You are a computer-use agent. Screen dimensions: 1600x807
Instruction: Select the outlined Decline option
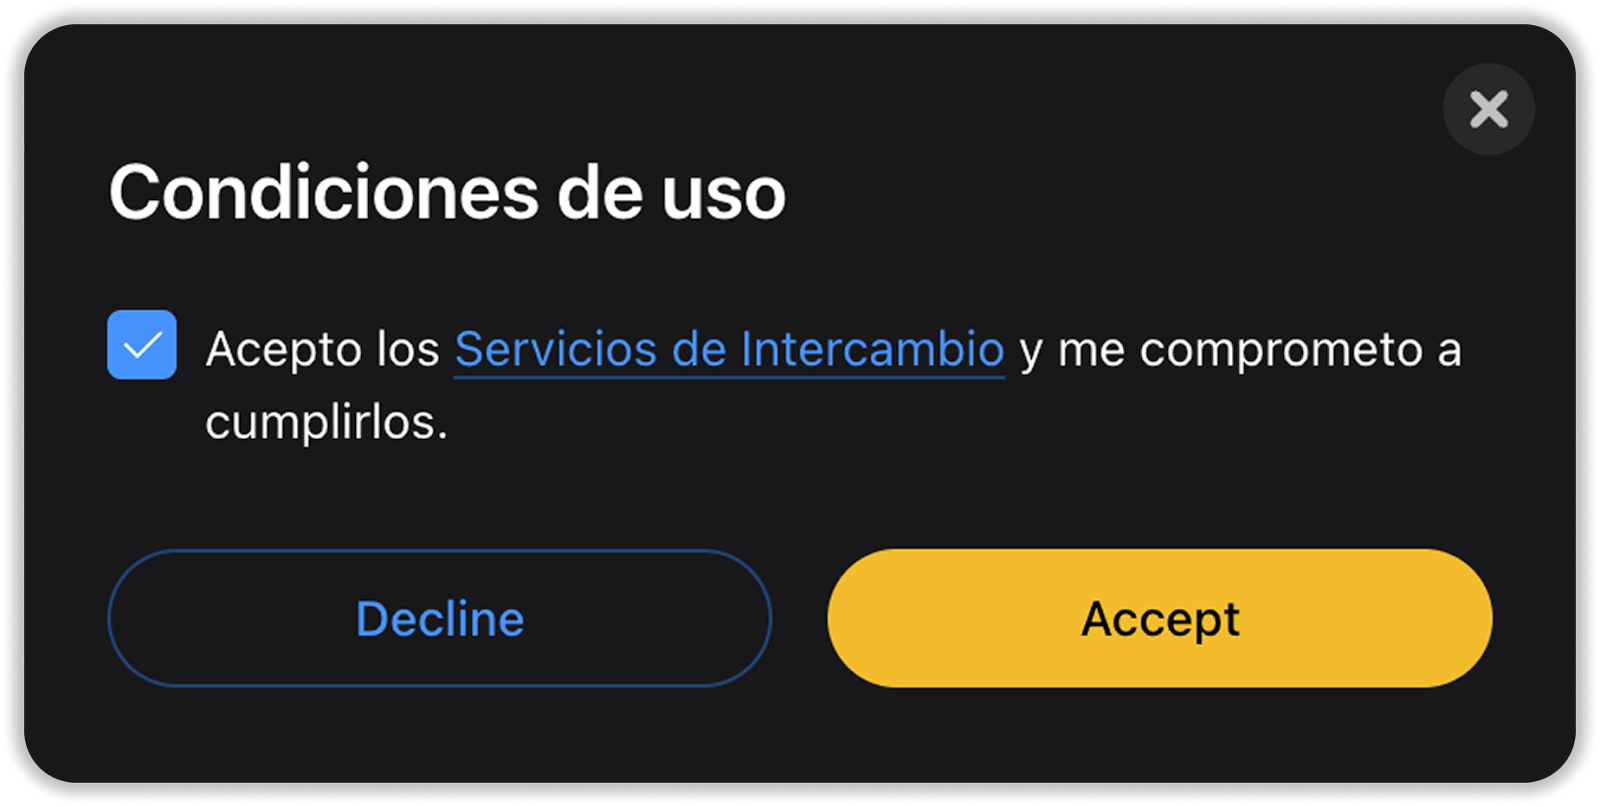coord(440,618)
